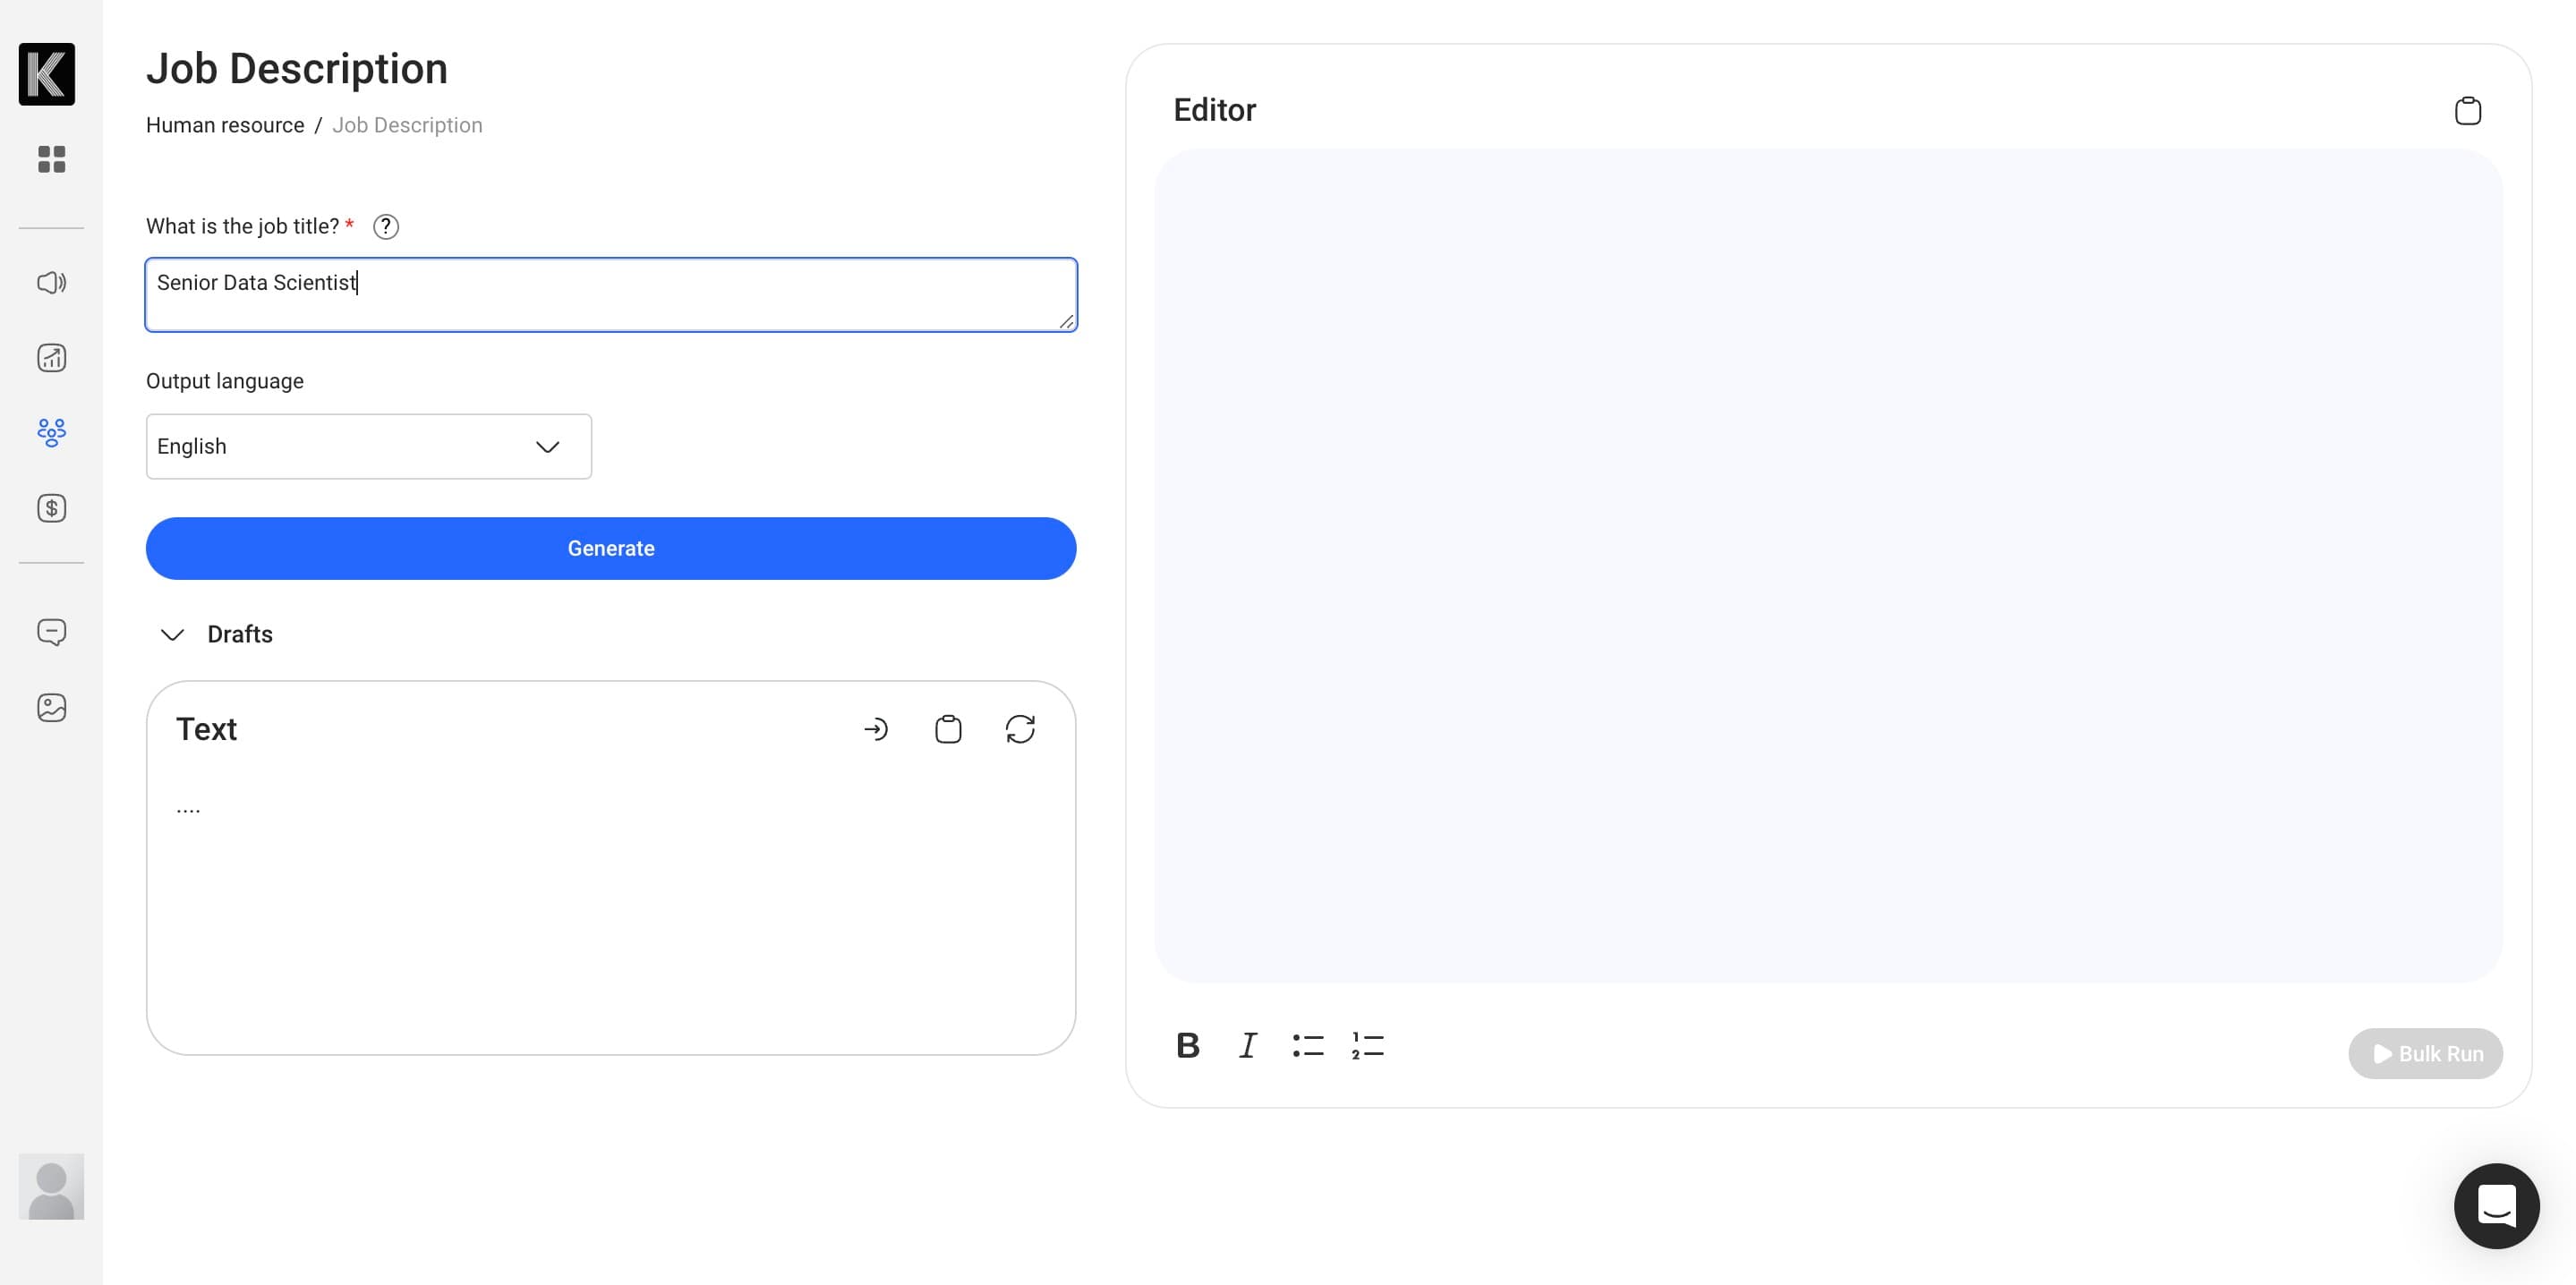
Task: Send draft text to the editor arrow
Action: pyautogui.click(x=875, y=729)
